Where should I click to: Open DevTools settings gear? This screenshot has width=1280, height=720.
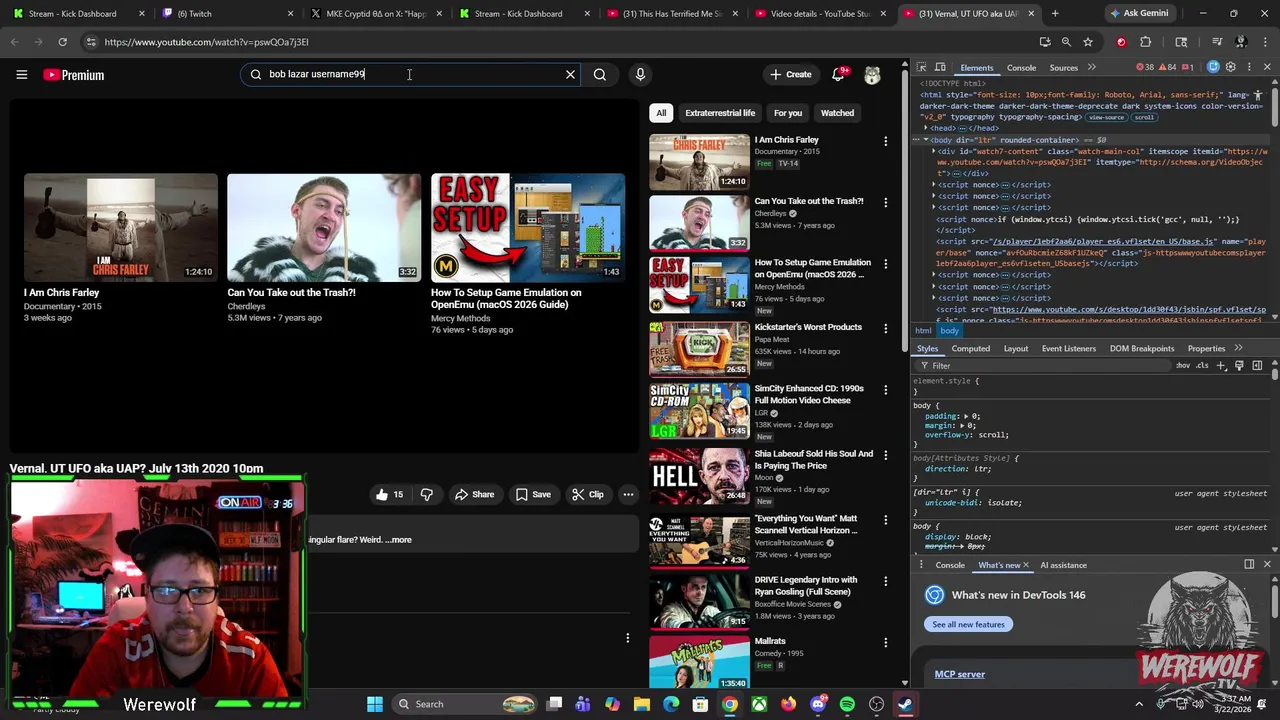[x=1231, y=67]
